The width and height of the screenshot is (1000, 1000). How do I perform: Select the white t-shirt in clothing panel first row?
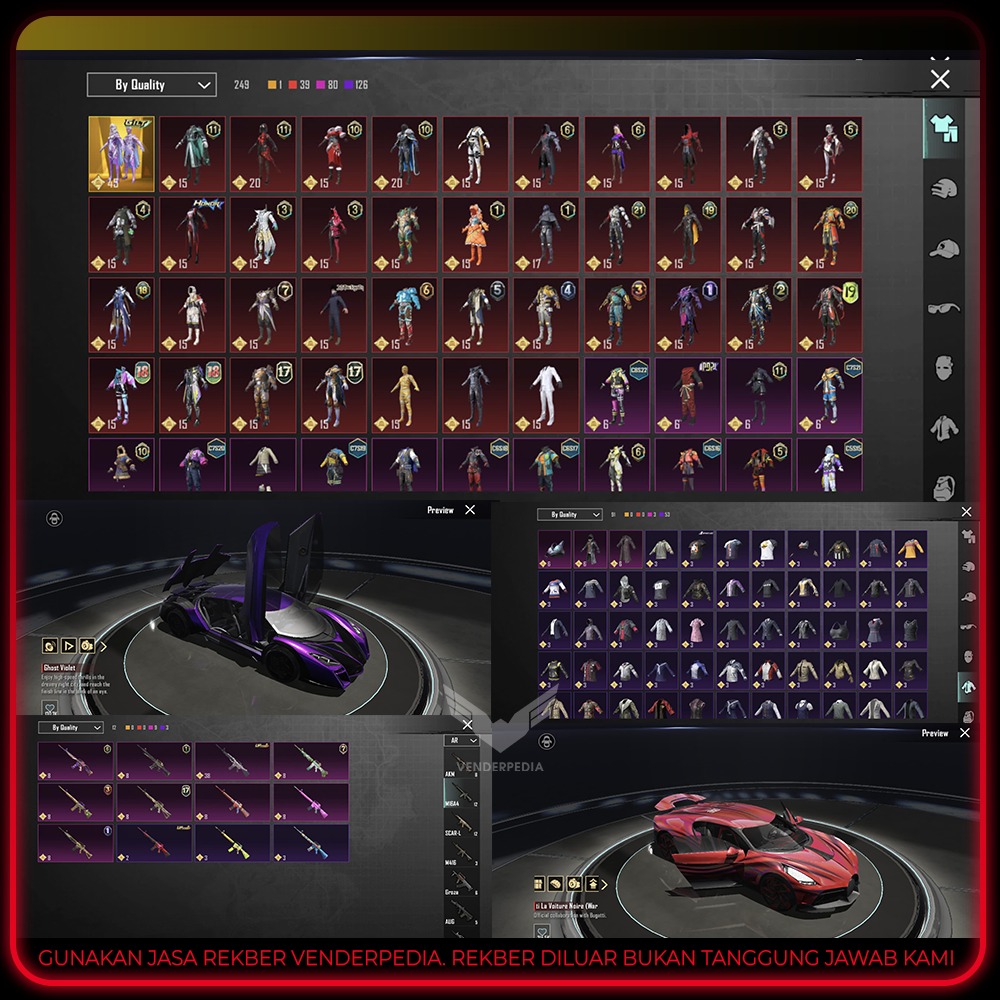click(768, 549)
